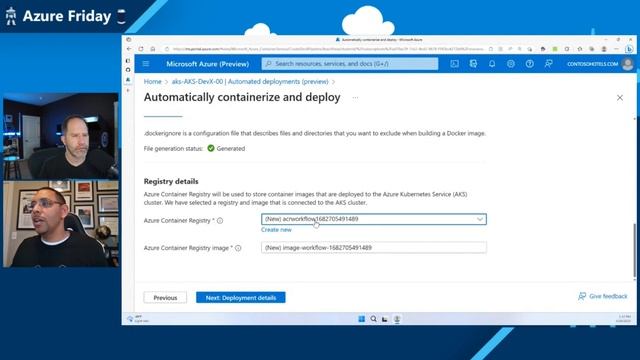Go back with the Previous button

[x=165, y=298]
